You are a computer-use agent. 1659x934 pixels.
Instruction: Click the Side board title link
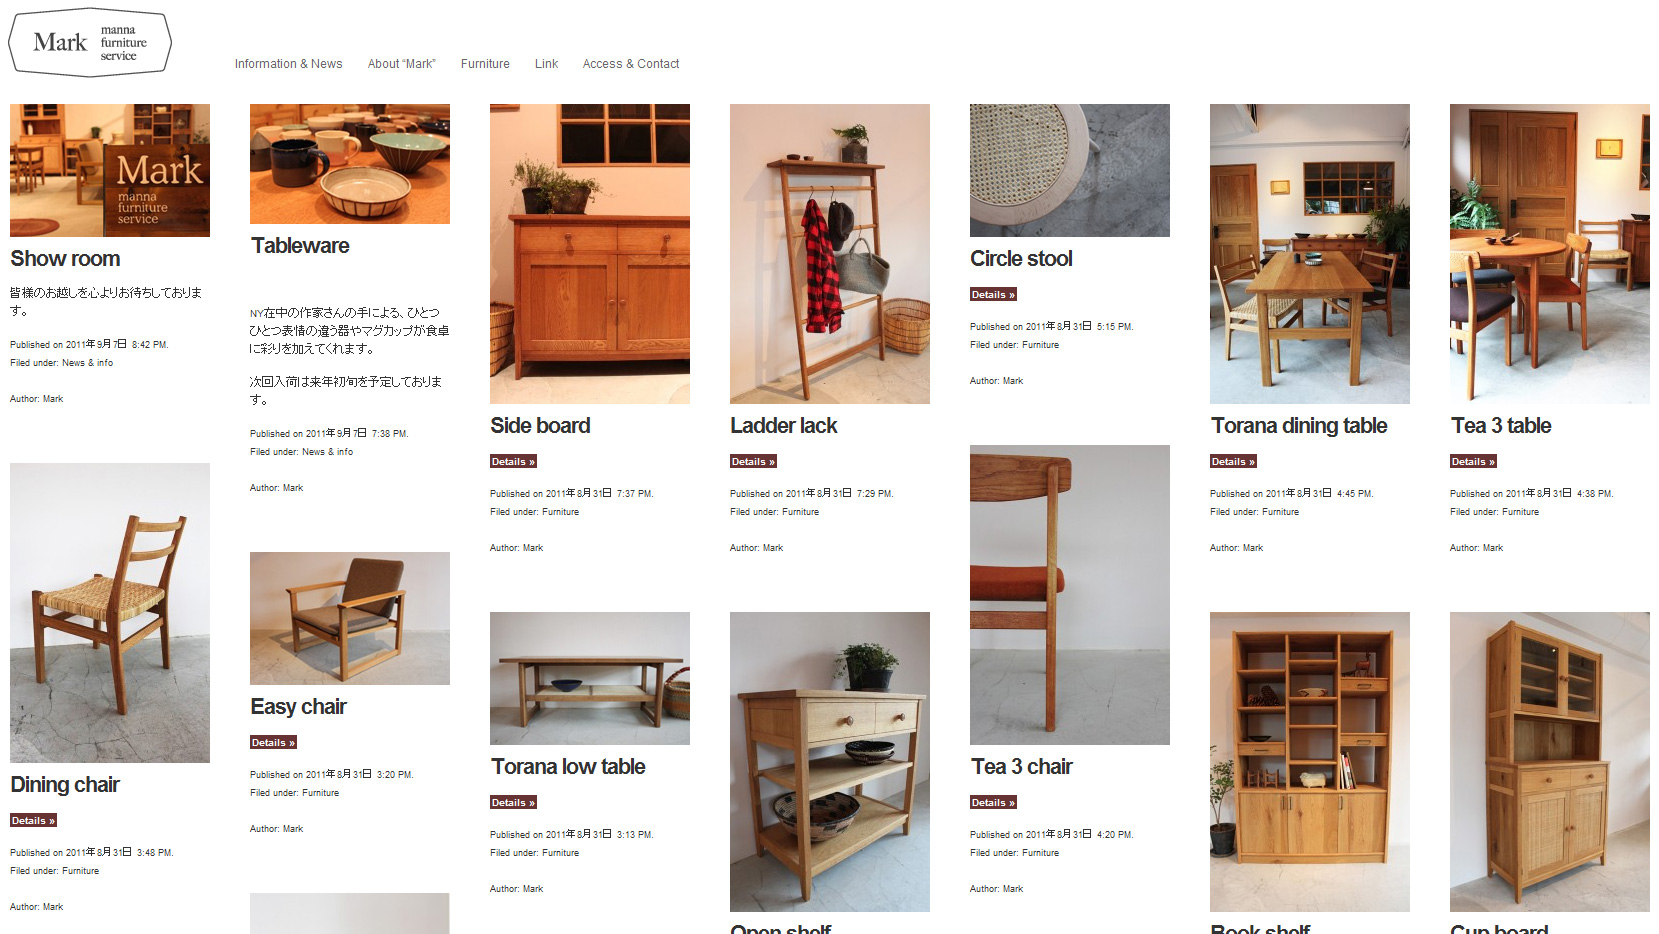click(540, 426)
